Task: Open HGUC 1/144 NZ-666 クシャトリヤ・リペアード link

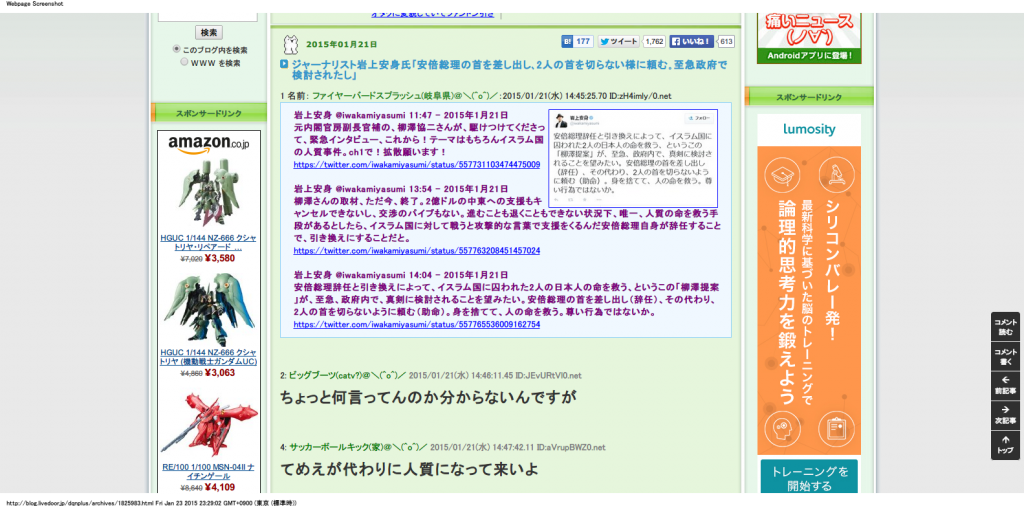Action: pos(208,243)
